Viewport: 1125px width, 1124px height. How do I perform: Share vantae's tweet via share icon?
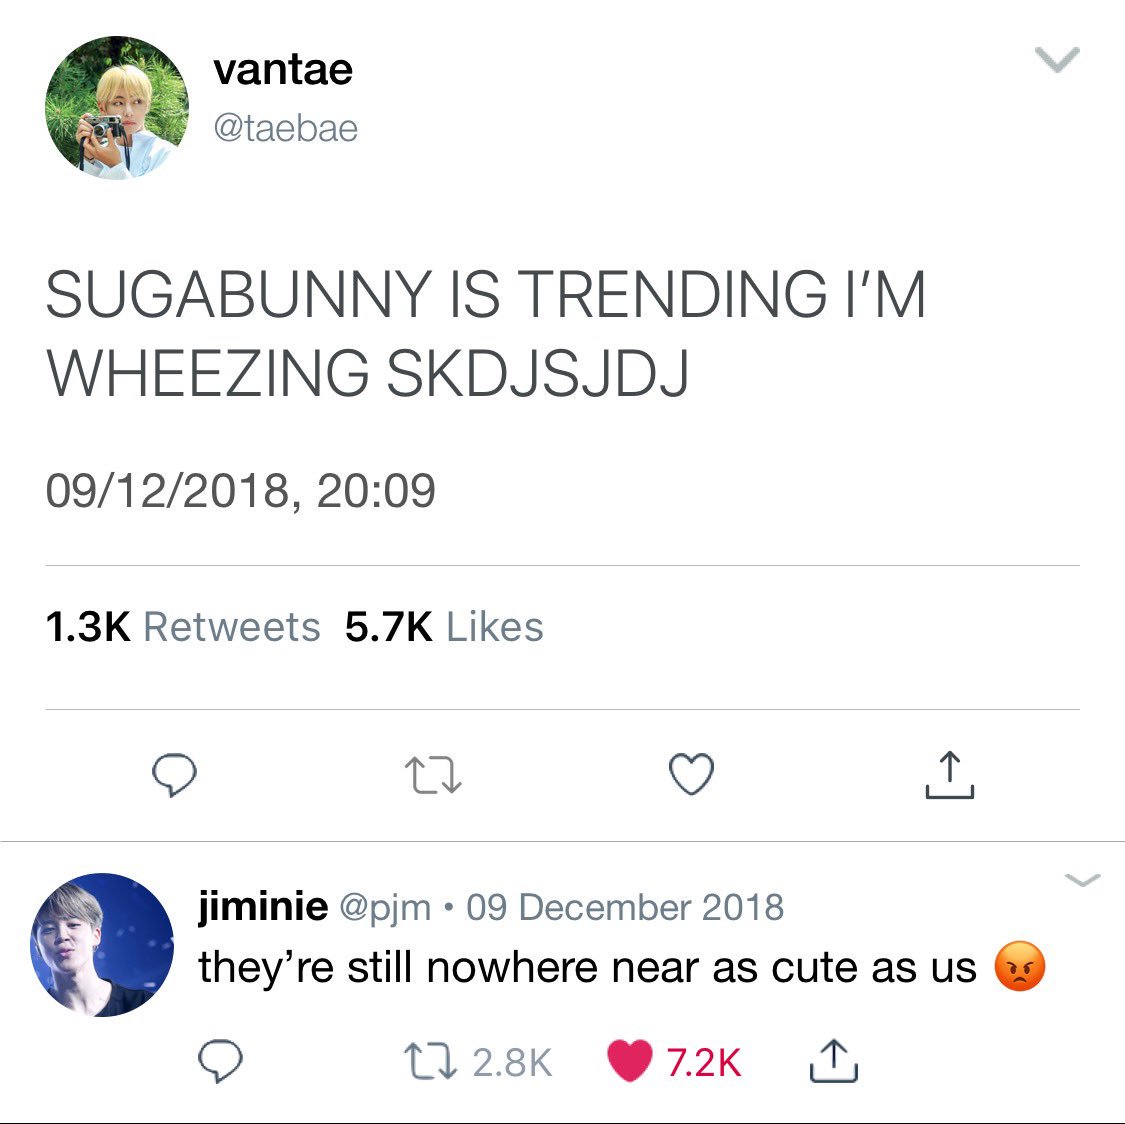(x=949, y=775)
